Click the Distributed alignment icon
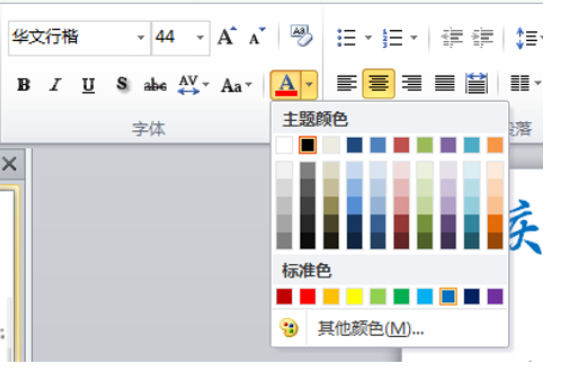Image resolution: width=561 pixels, height=376 pixels. click(x=477, y=83)
